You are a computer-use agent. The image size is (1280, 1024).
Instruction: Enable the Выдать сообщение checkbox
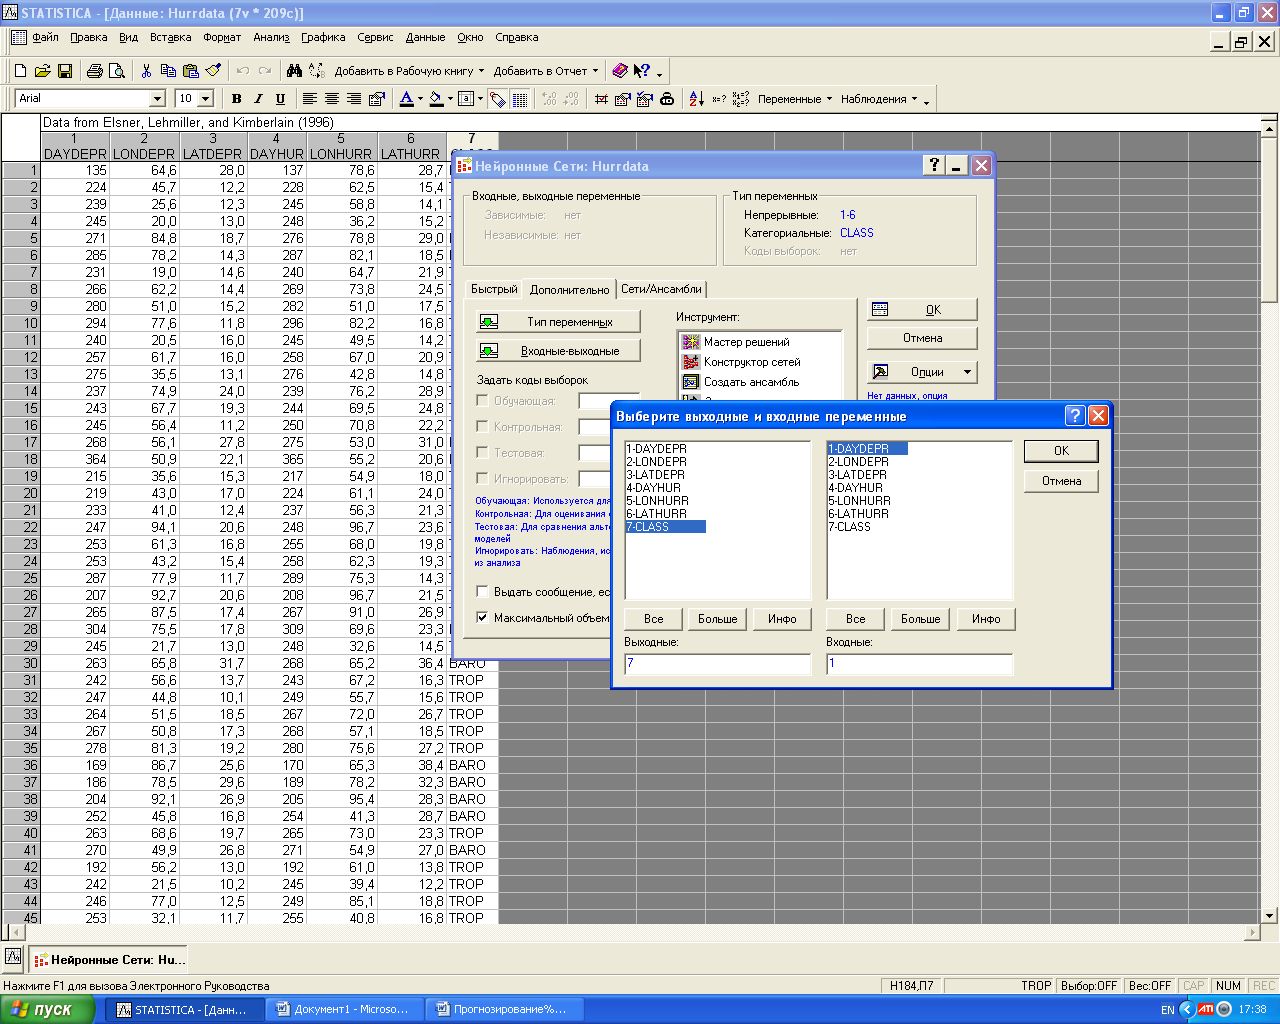[482, 591]
